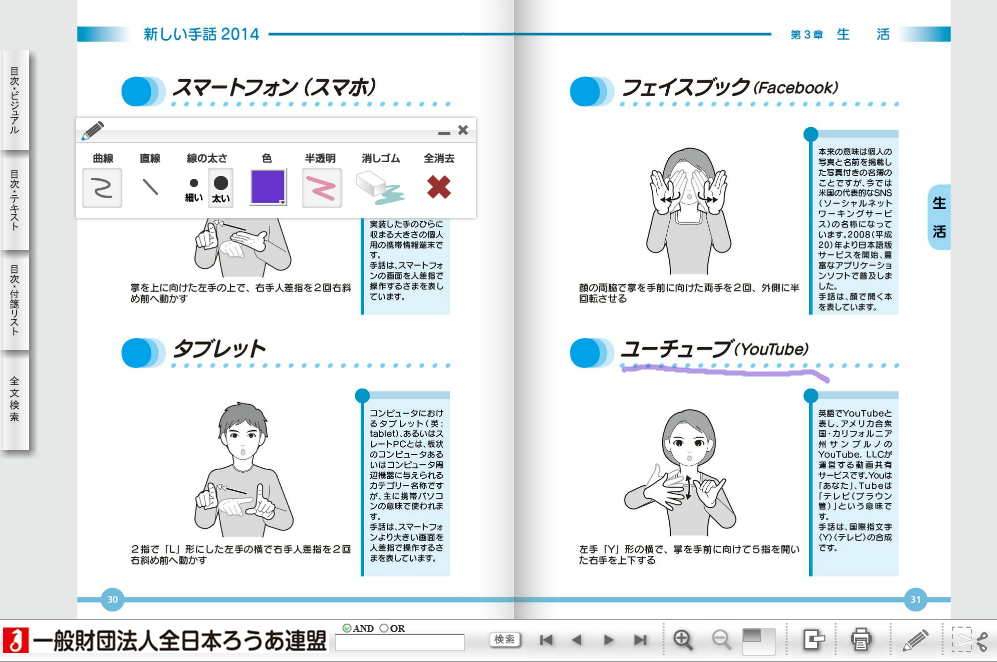The width and height of the screenshot is (997, 662).
Task: Click the search text input field
Action: point(400,643)
